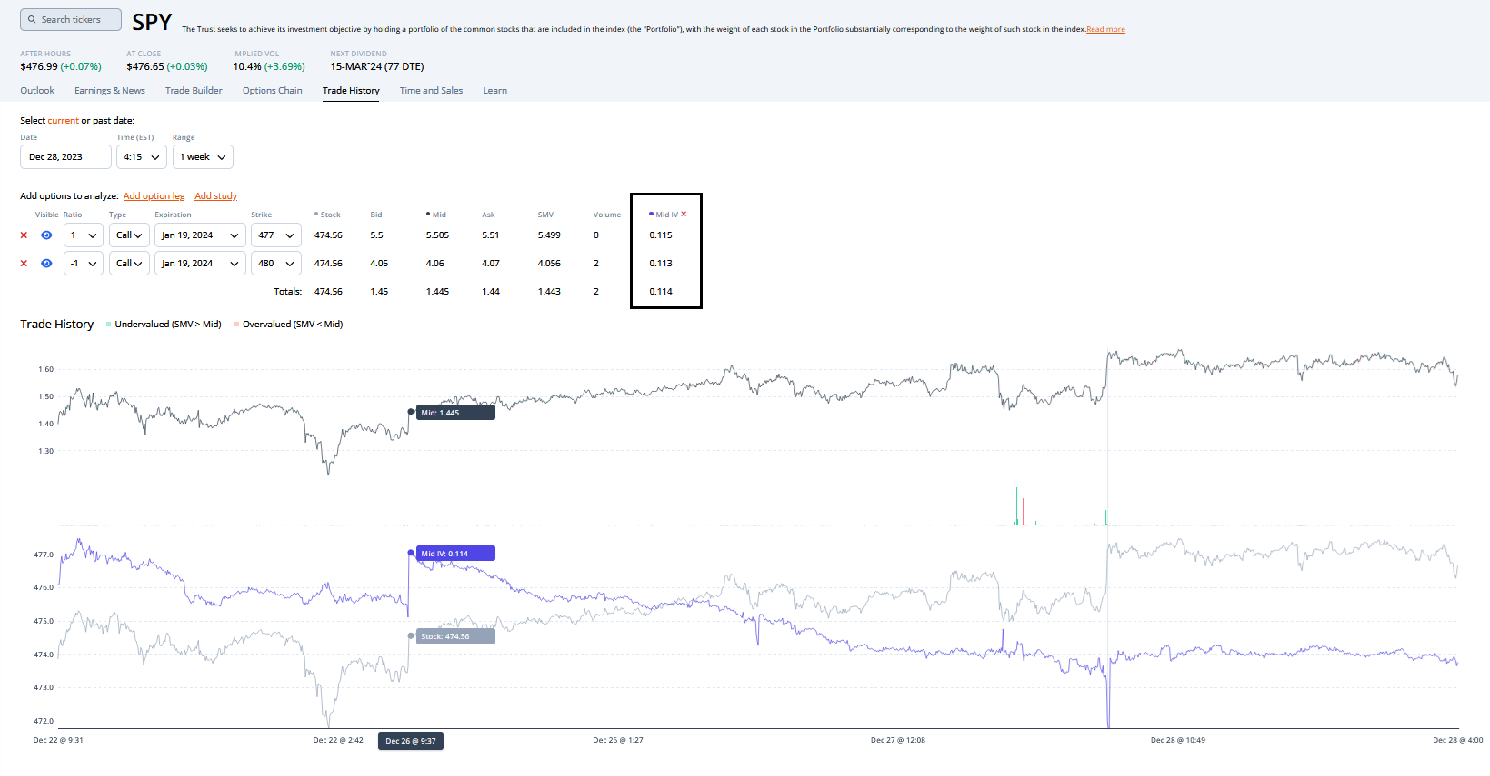This screenshot has height=776, width=1490.
Task: Click Mid IV value 0.113
Action: point(660,263)
